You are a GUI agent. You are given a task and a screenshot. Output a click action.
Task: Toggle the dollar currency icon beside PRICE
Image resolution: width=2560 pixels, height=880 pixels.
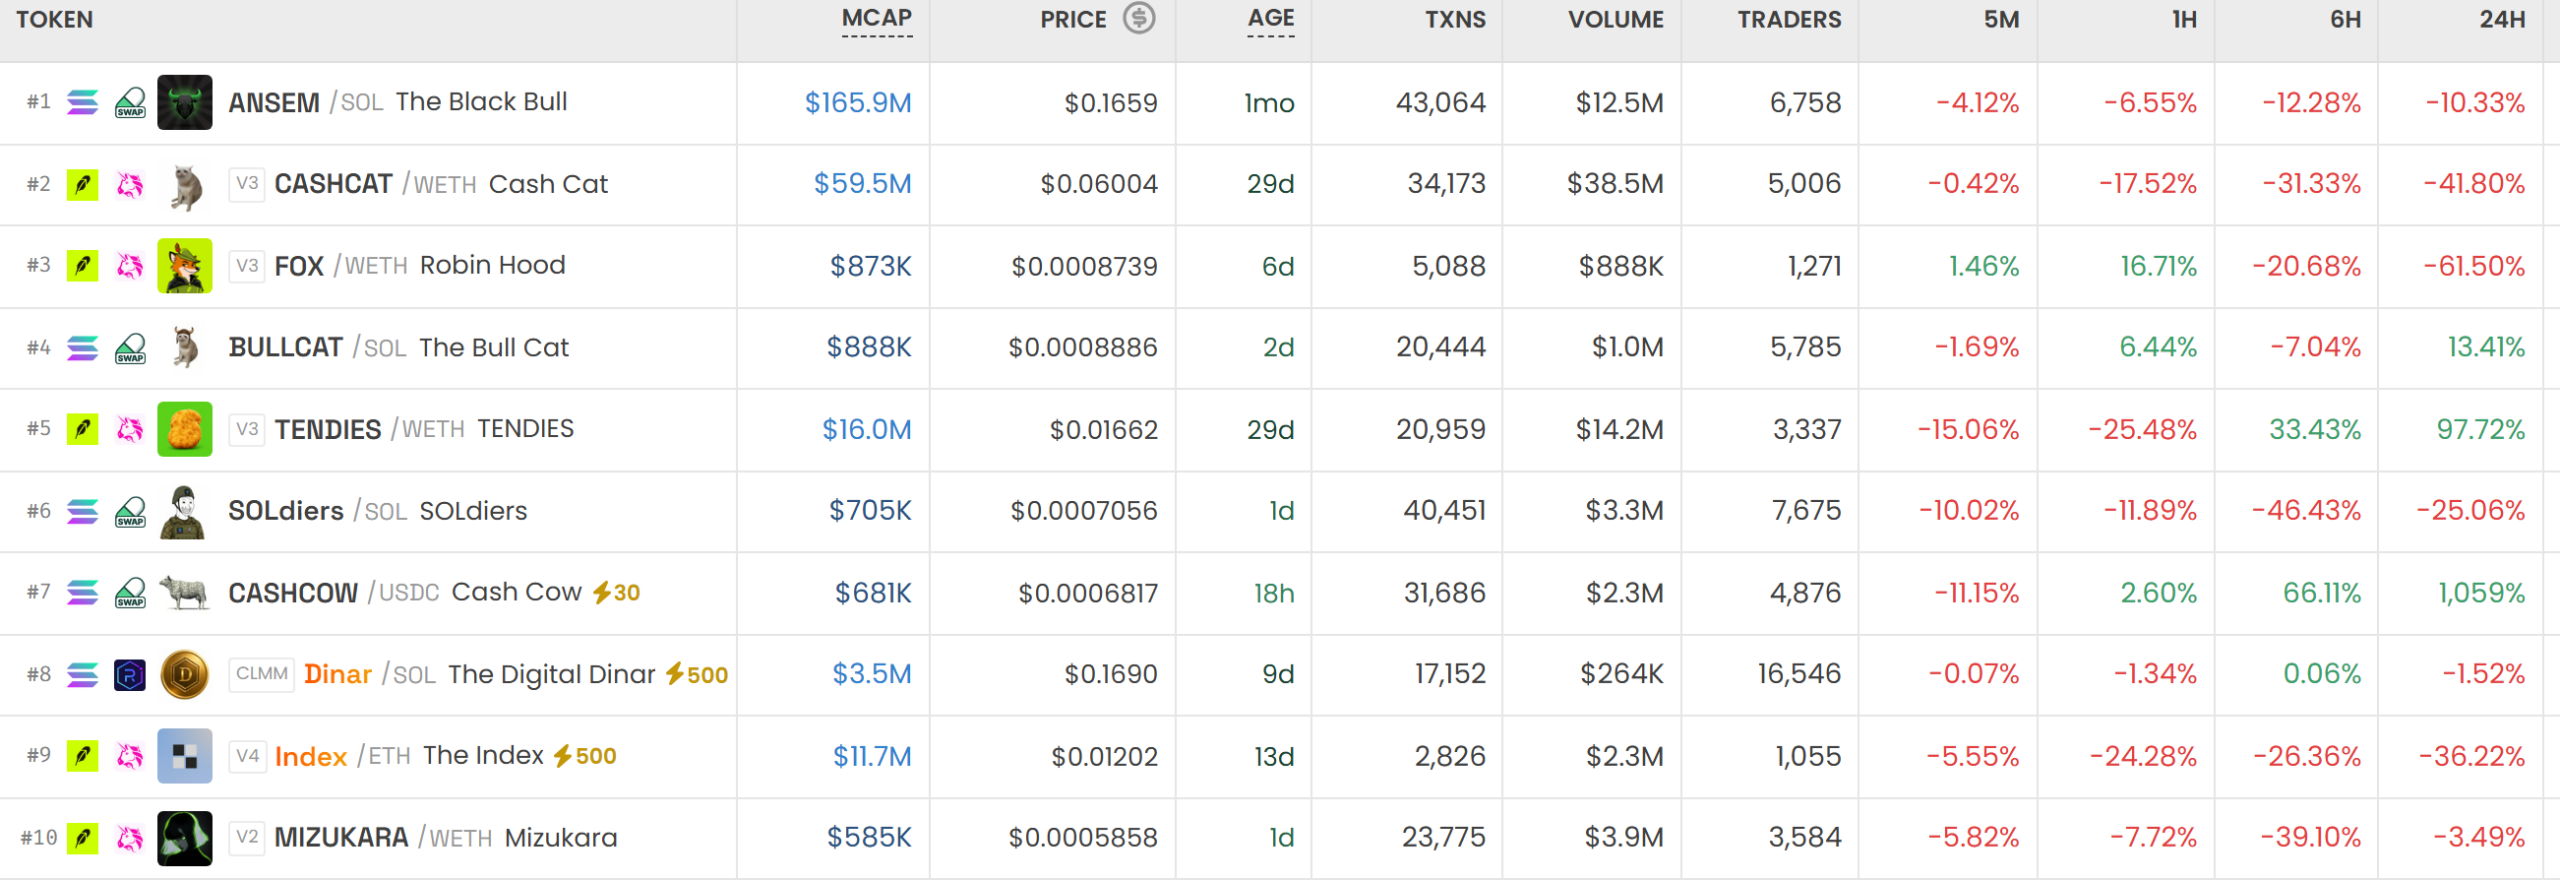(x=1138, y=18)
